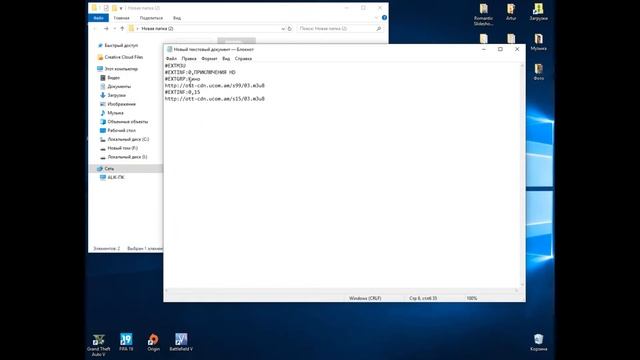This screenshot has width=640, height=360.
Task: Switch to Explorer's Вид ribbon tab
Action: [177, 18]
